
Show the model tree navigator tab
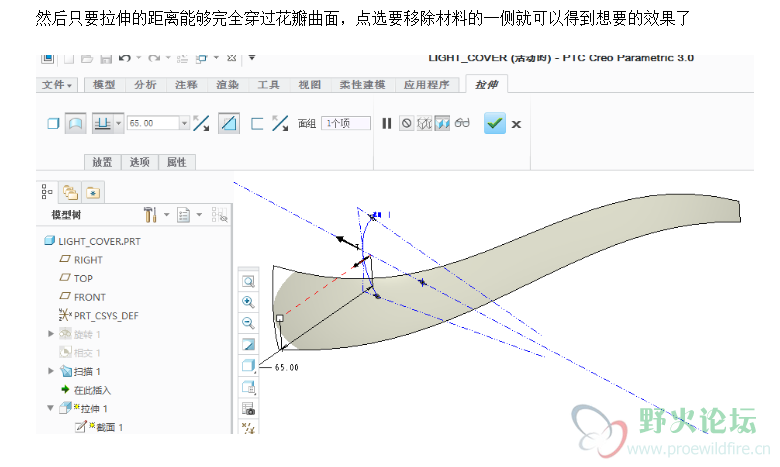(x=47, y=191)
